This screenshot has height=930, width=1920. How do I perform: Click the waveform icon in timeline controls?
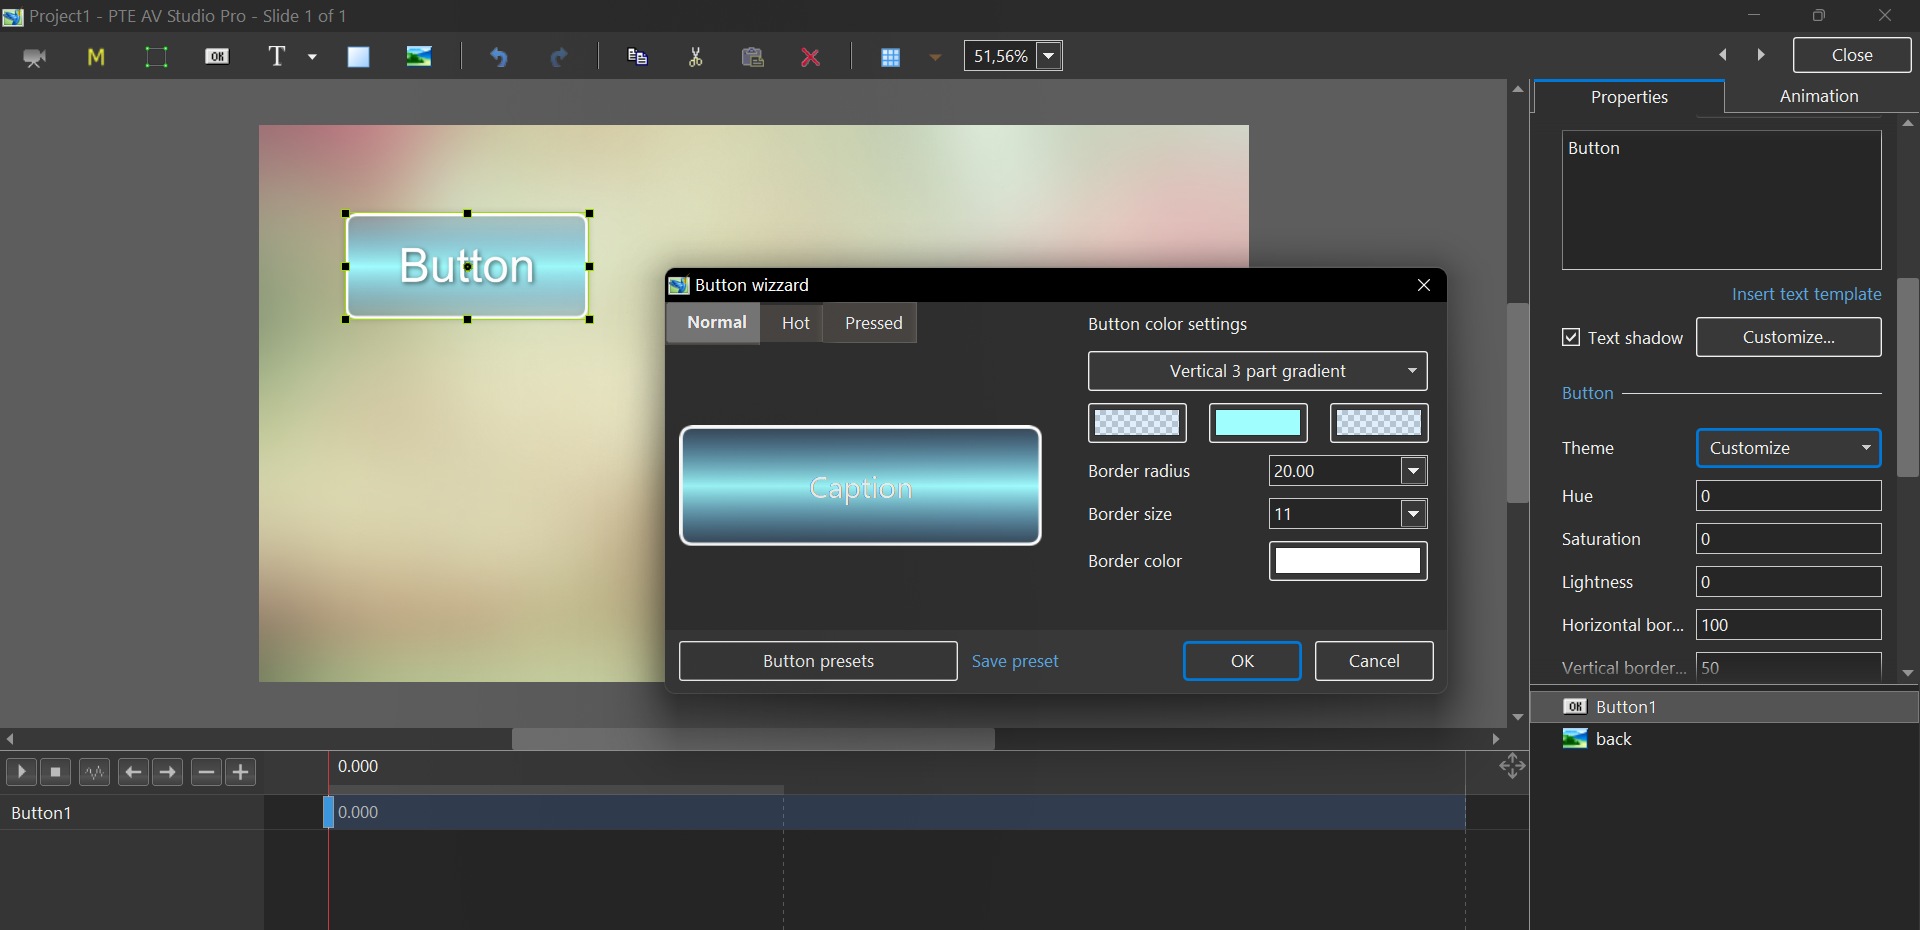[95, 772]
